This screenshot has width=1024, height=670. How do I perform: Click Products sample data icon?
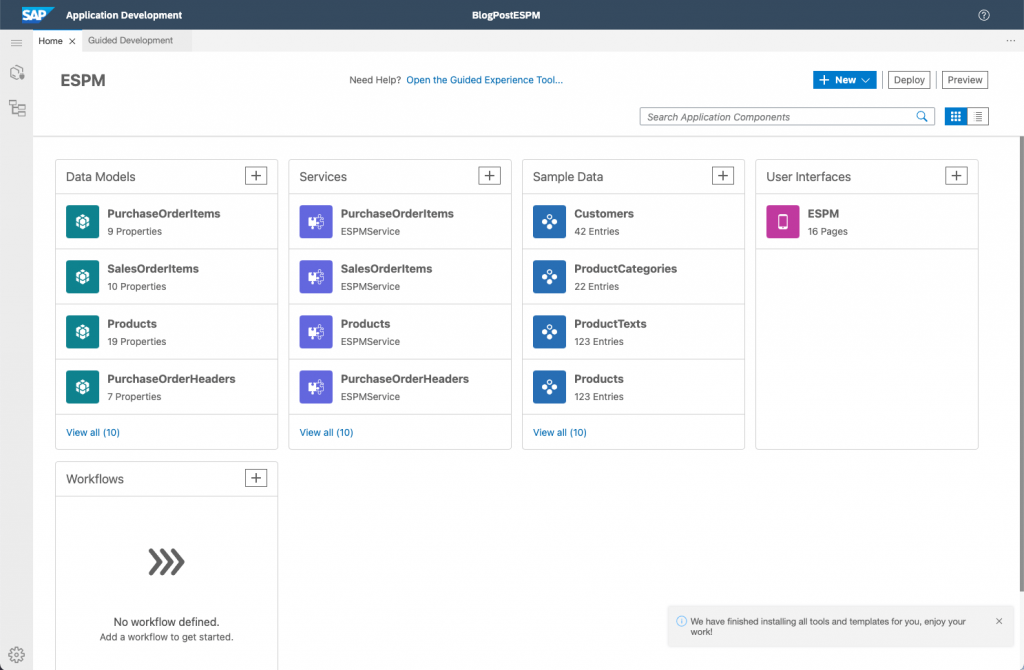click(x=549, y=387)
